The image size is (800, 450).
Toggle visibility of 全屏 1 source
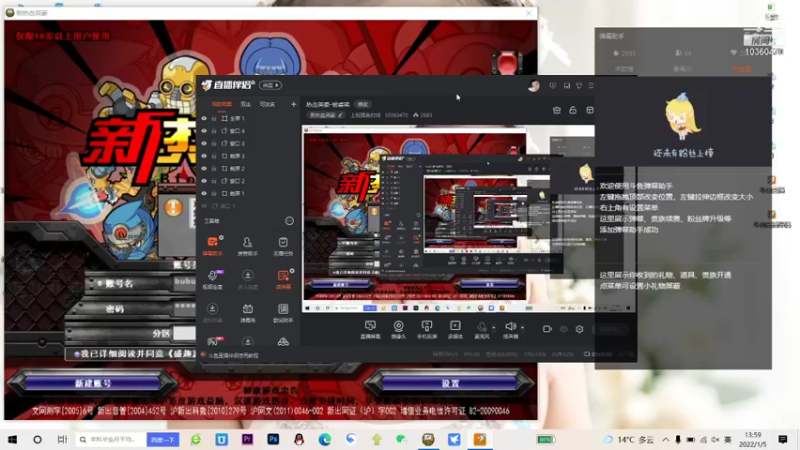204,118
